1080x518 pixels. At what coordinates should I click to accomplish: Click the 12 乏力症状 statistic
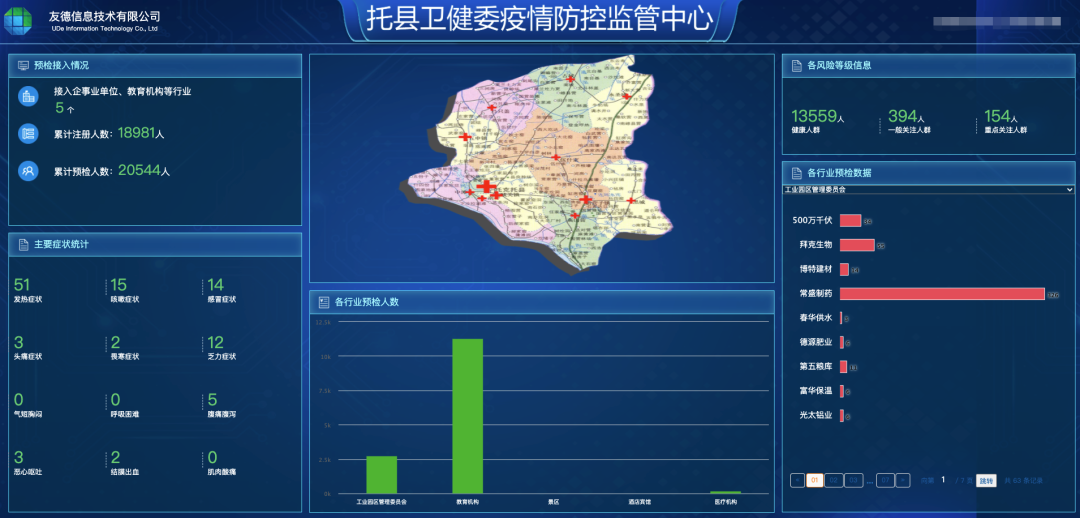[221, 349]
